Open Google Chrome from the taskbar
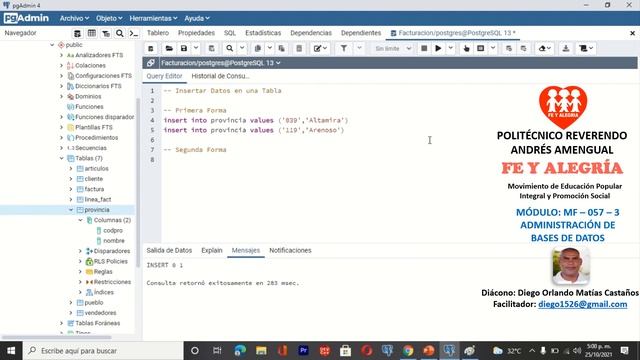This screenshot has height=360, width=640. [x=408, y=351]
